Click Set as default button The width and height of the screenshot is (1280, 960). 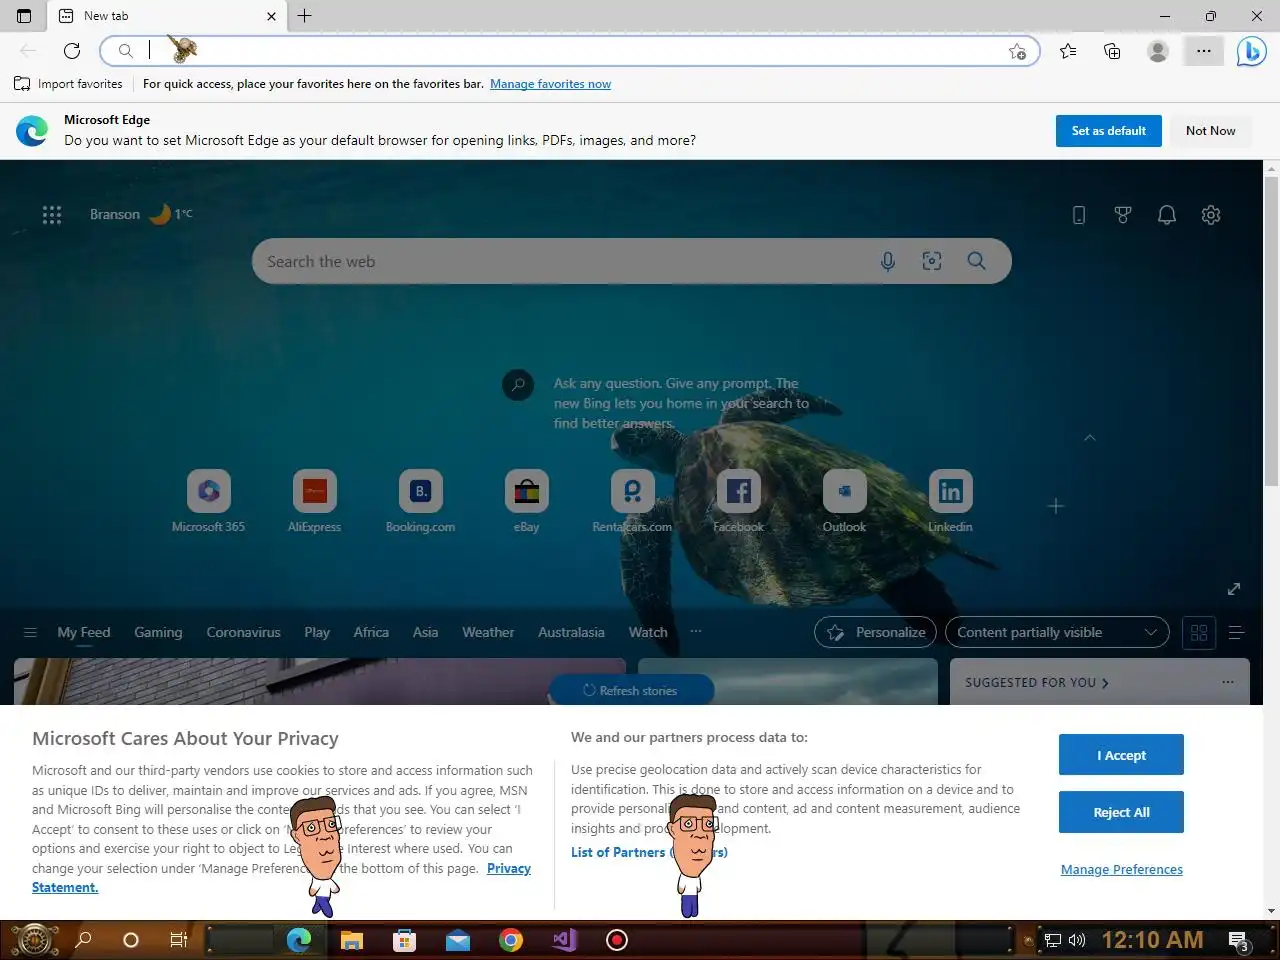coord(1109,131)
